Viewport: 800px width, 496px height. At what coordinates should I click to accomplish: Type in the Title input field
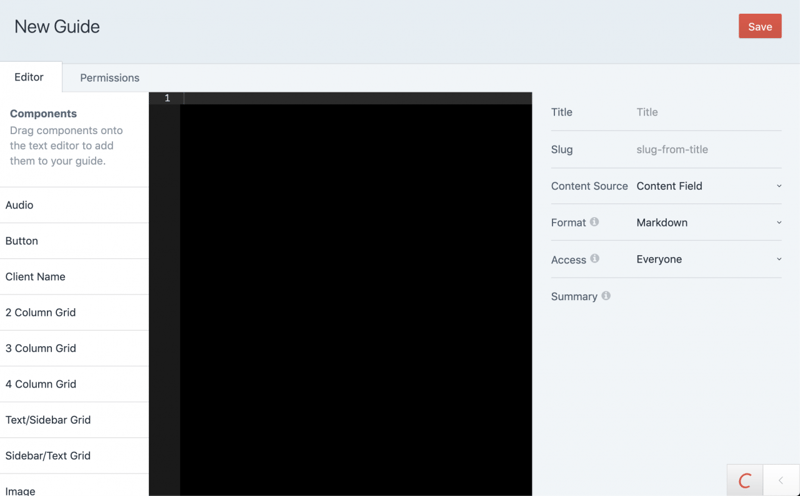(706, 112)
